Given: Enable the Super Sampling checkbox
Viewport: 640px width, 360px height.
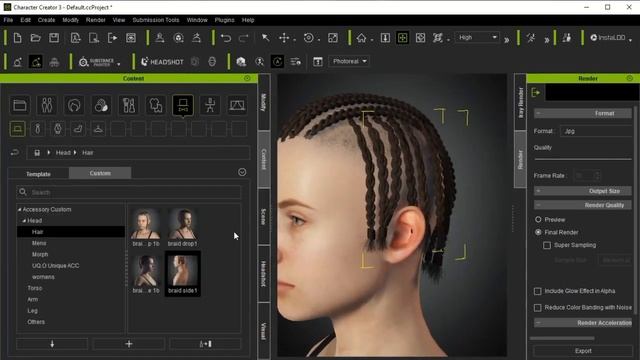Looking at the screenshot, I should click(547, 245).
